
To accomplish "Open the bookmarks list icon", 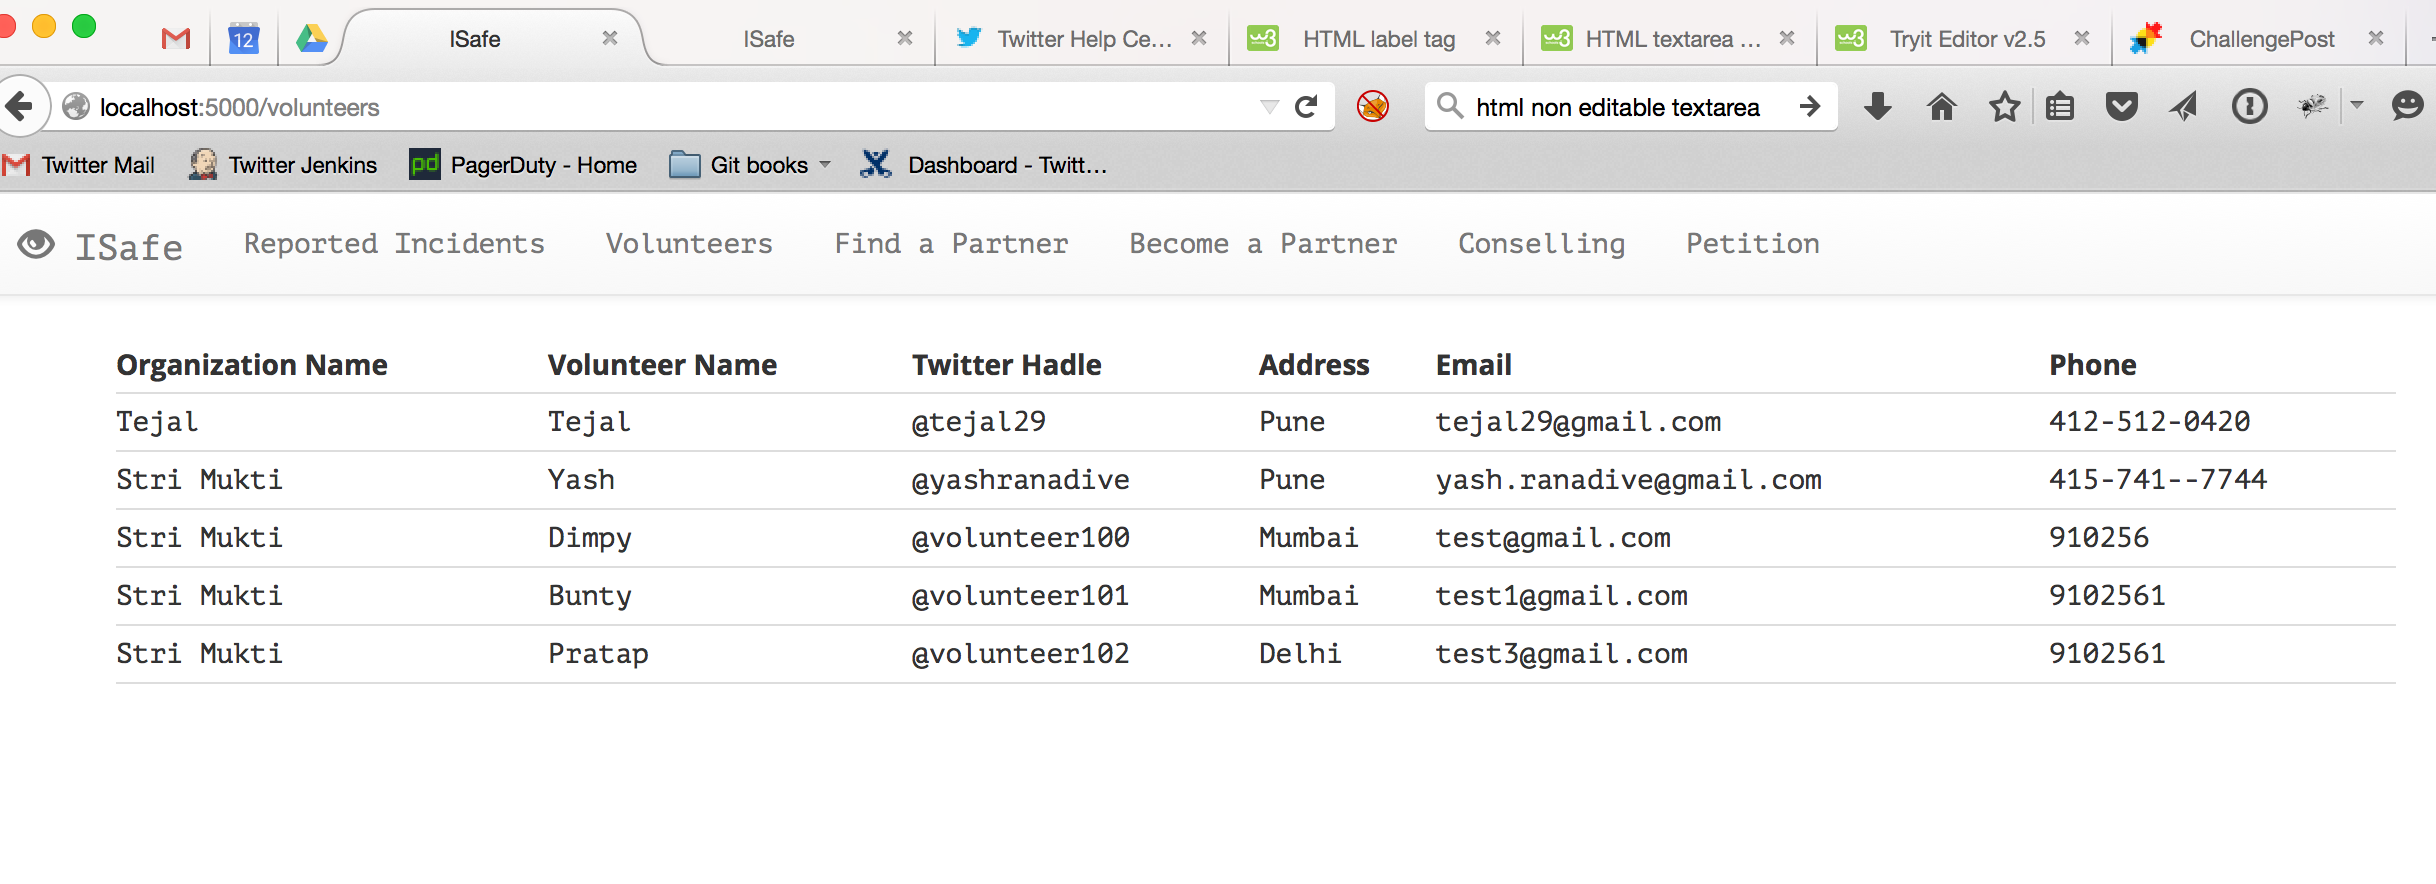I will (2060, 107).
